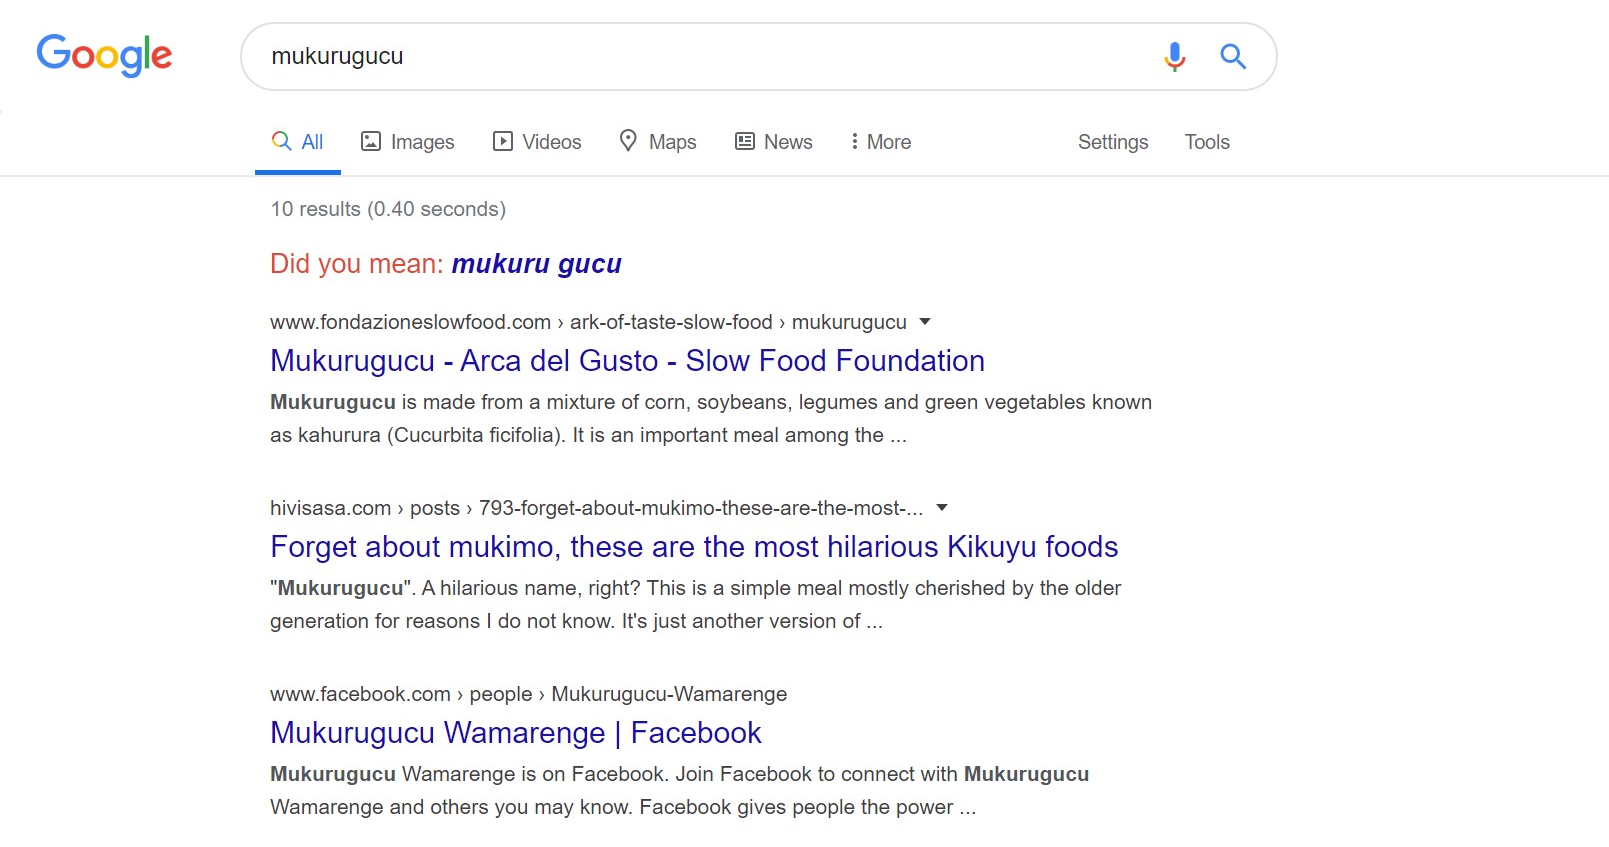Open the Tools menu
The width and height of the screenshot is (1609, 847).
click(1206, 142)
